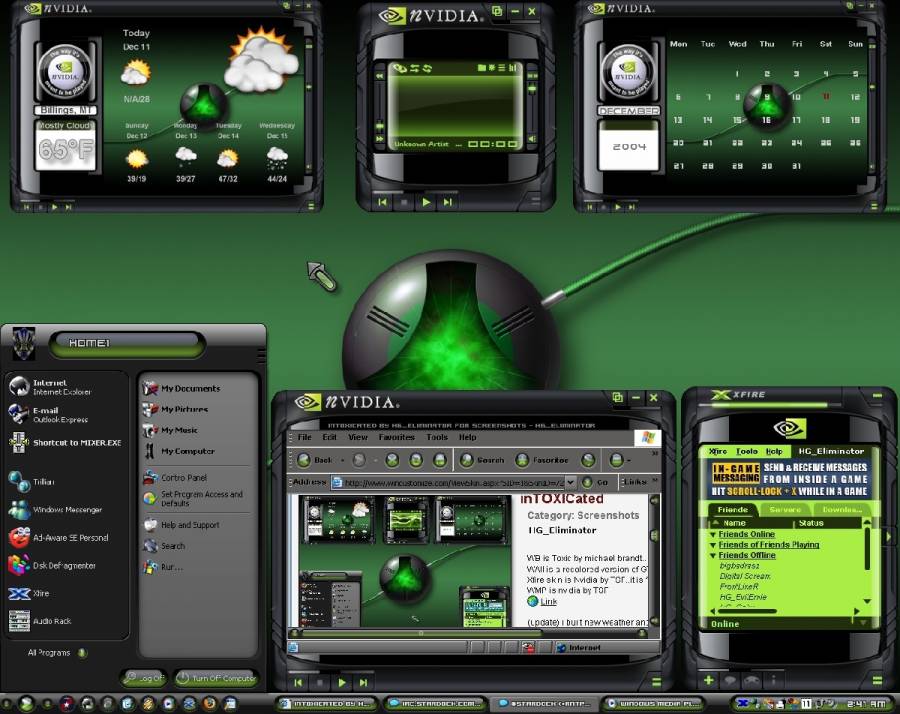Move the browser horizontal scrollbar

click(421, 634)
